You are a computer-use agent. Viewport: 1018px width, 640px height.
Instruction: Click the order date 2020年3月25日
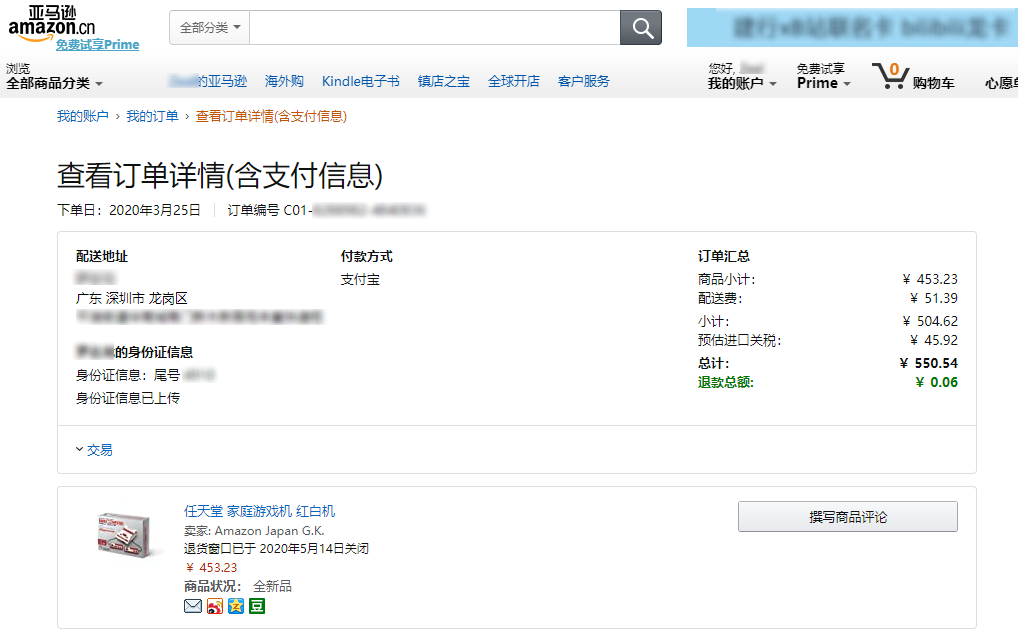point(155,210)
